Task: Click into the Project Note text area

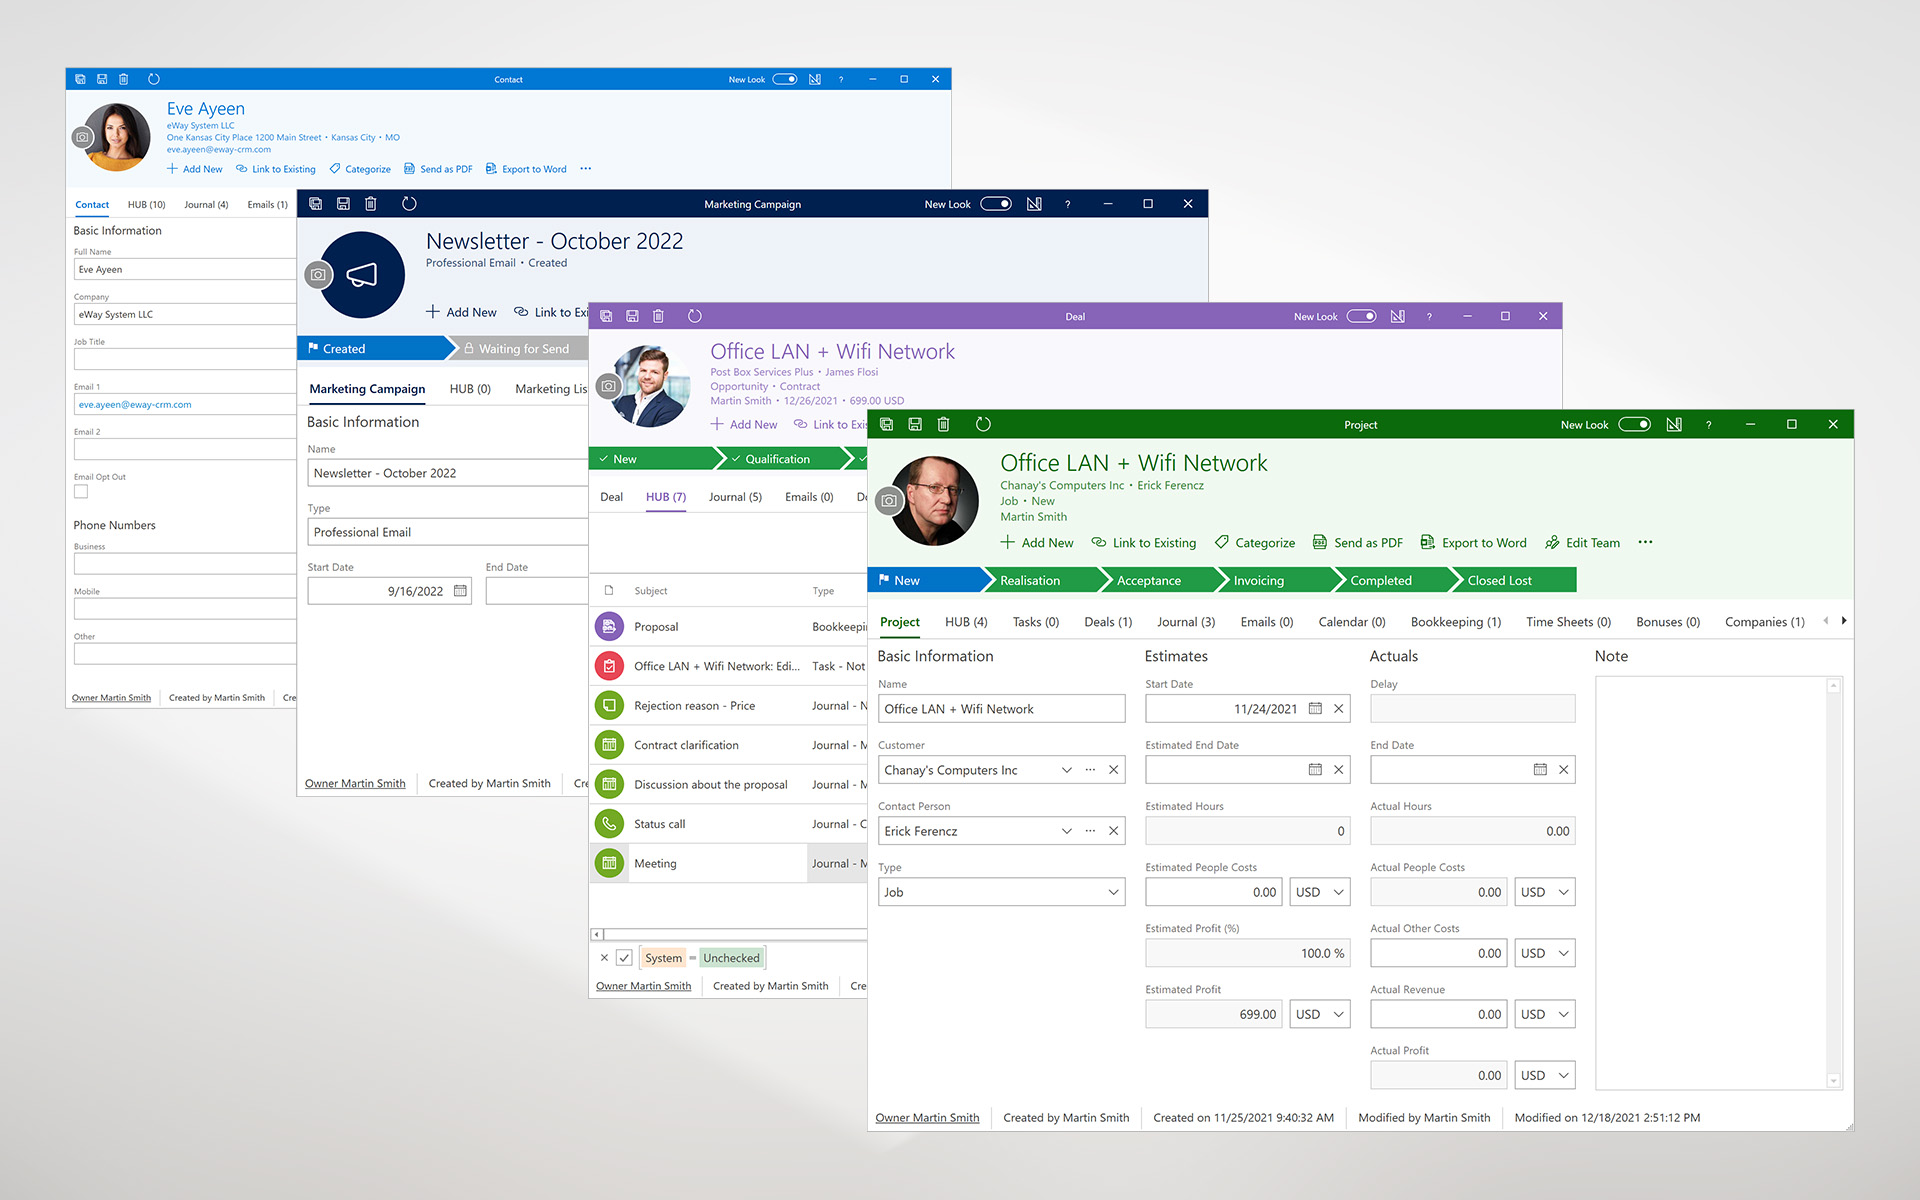Action: 1711,883
